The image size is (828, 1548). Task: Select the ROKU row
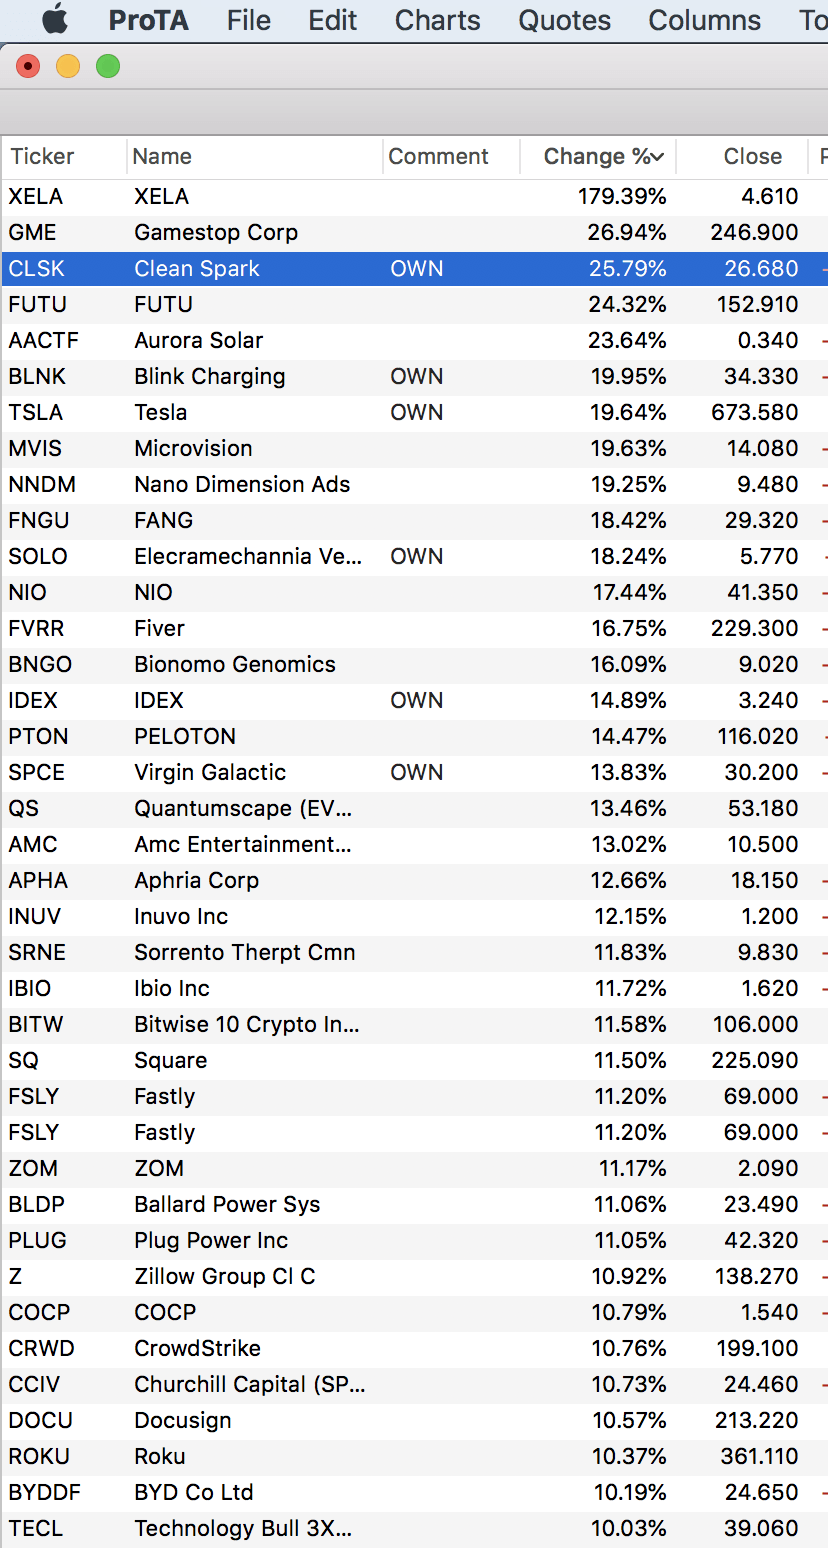click(414, 1456)
